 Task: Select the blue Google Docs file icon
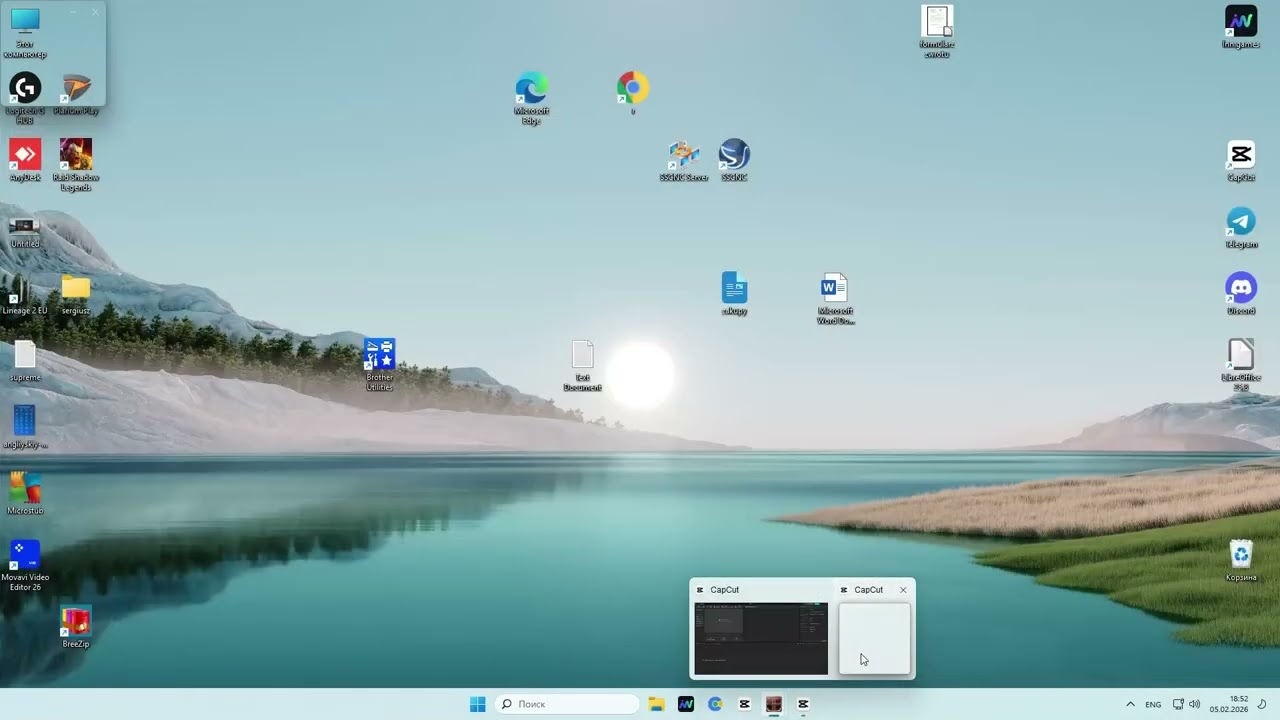click(734, 294)
